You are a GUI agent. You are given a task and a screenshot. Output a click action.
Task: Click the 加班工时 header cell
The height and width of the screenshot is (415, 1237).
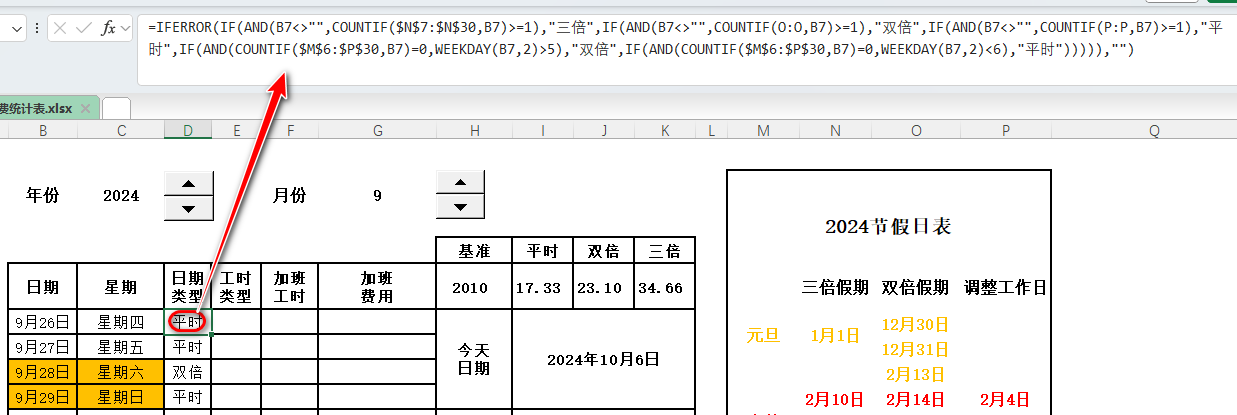coord(290,287)
